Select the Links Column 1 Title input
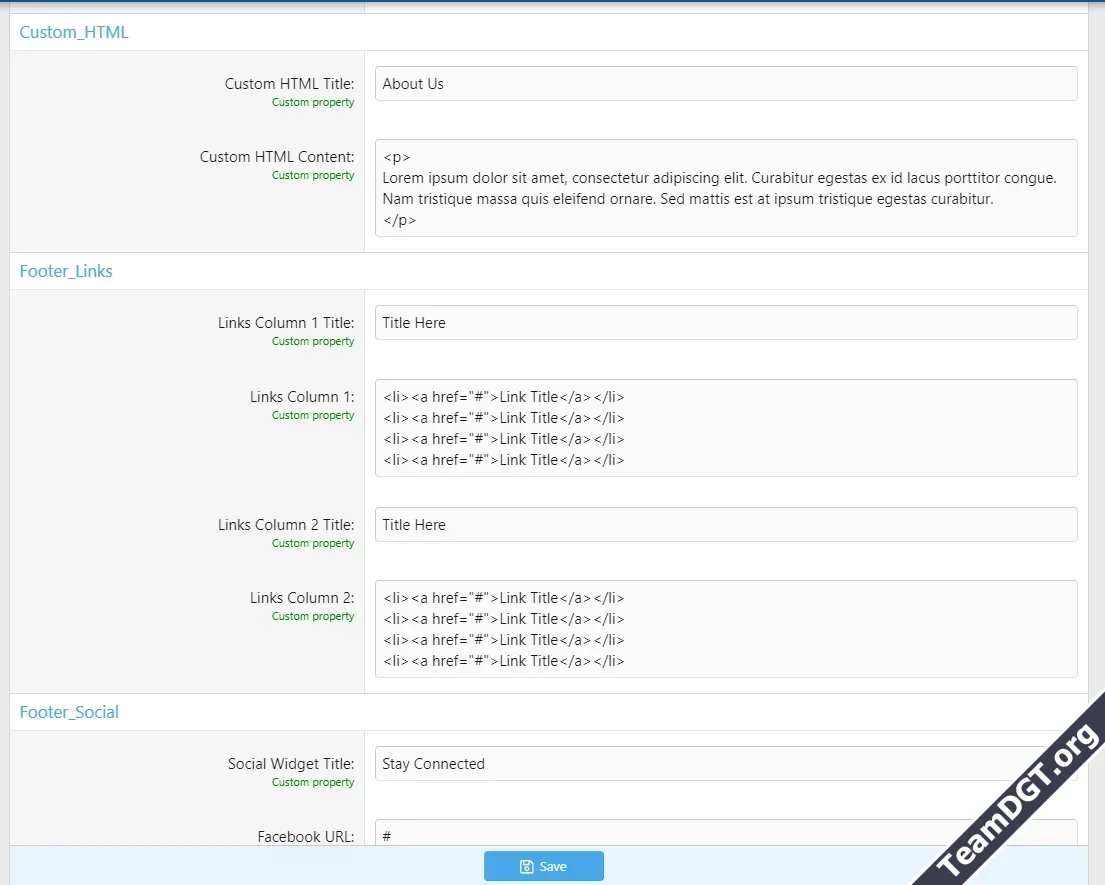The height and width of the screenshot is (885, 1105). 726,323
